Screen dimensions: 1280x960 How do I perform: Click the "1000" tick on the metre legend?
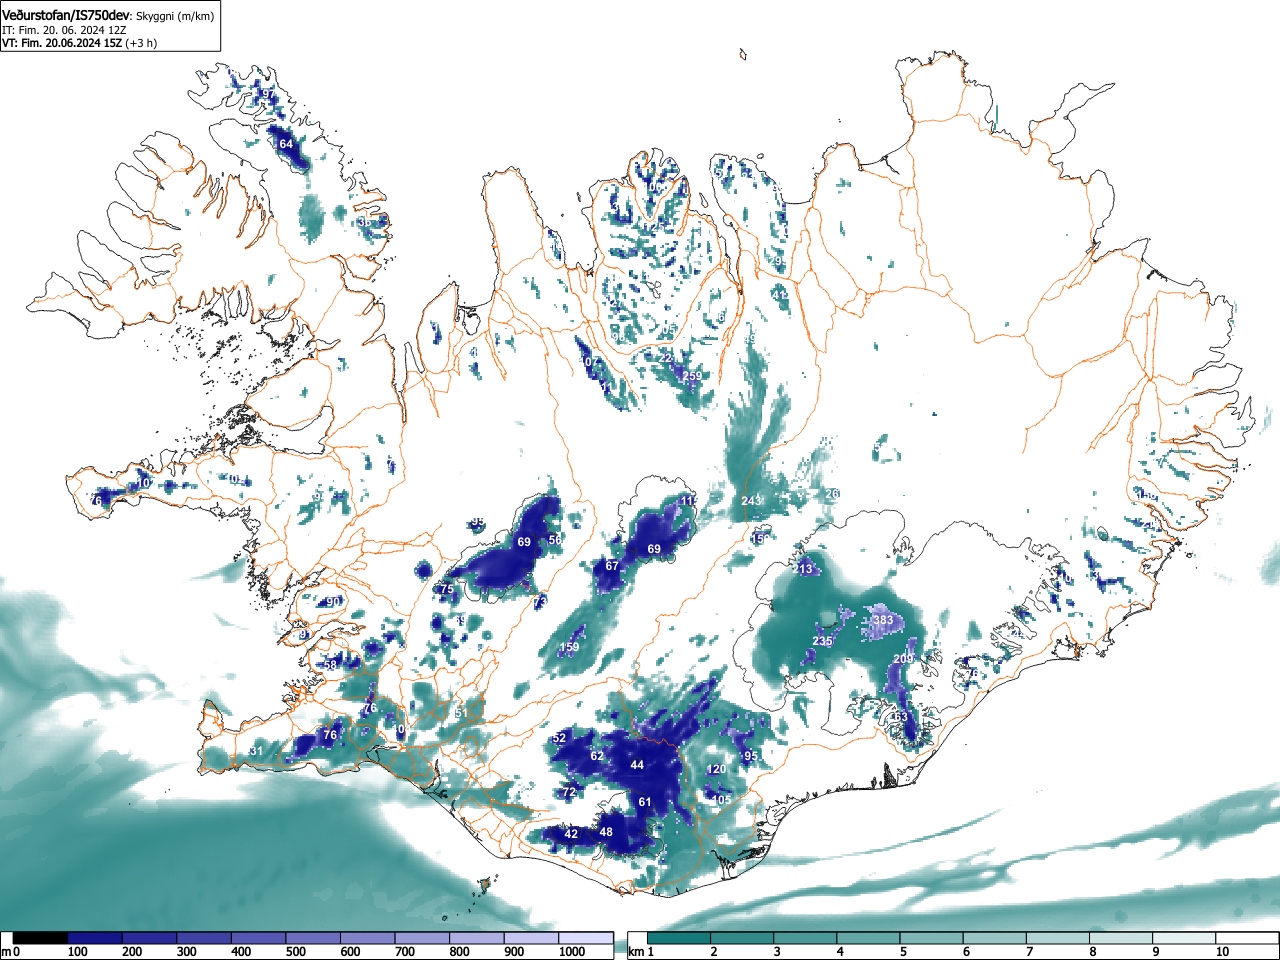(x=572, y=952)
